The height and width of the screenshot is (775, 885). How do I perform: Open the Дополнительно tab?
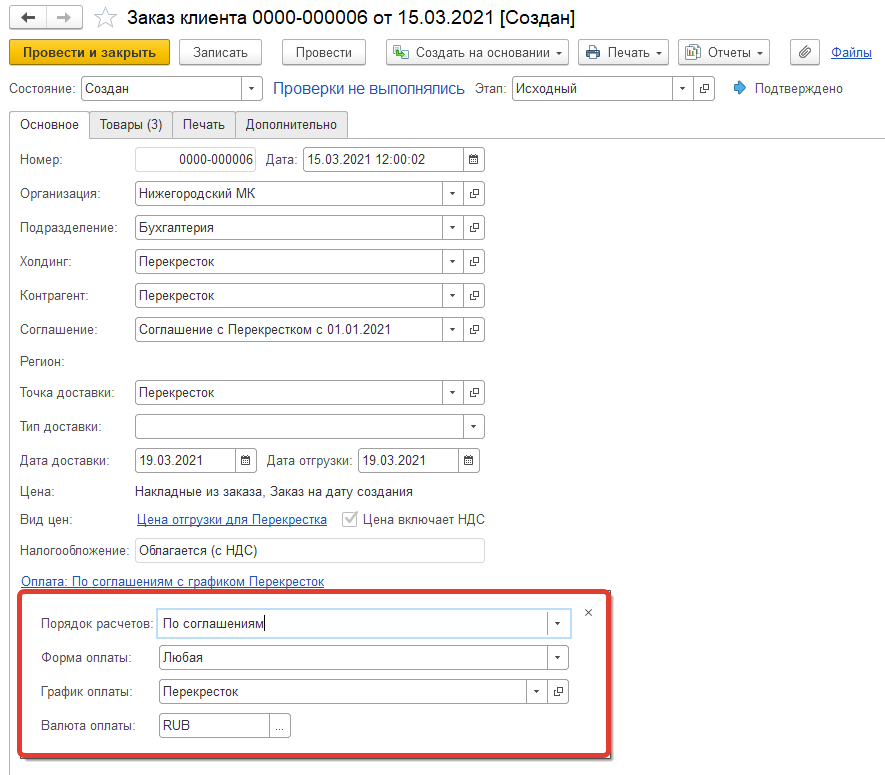coord(292,125)
